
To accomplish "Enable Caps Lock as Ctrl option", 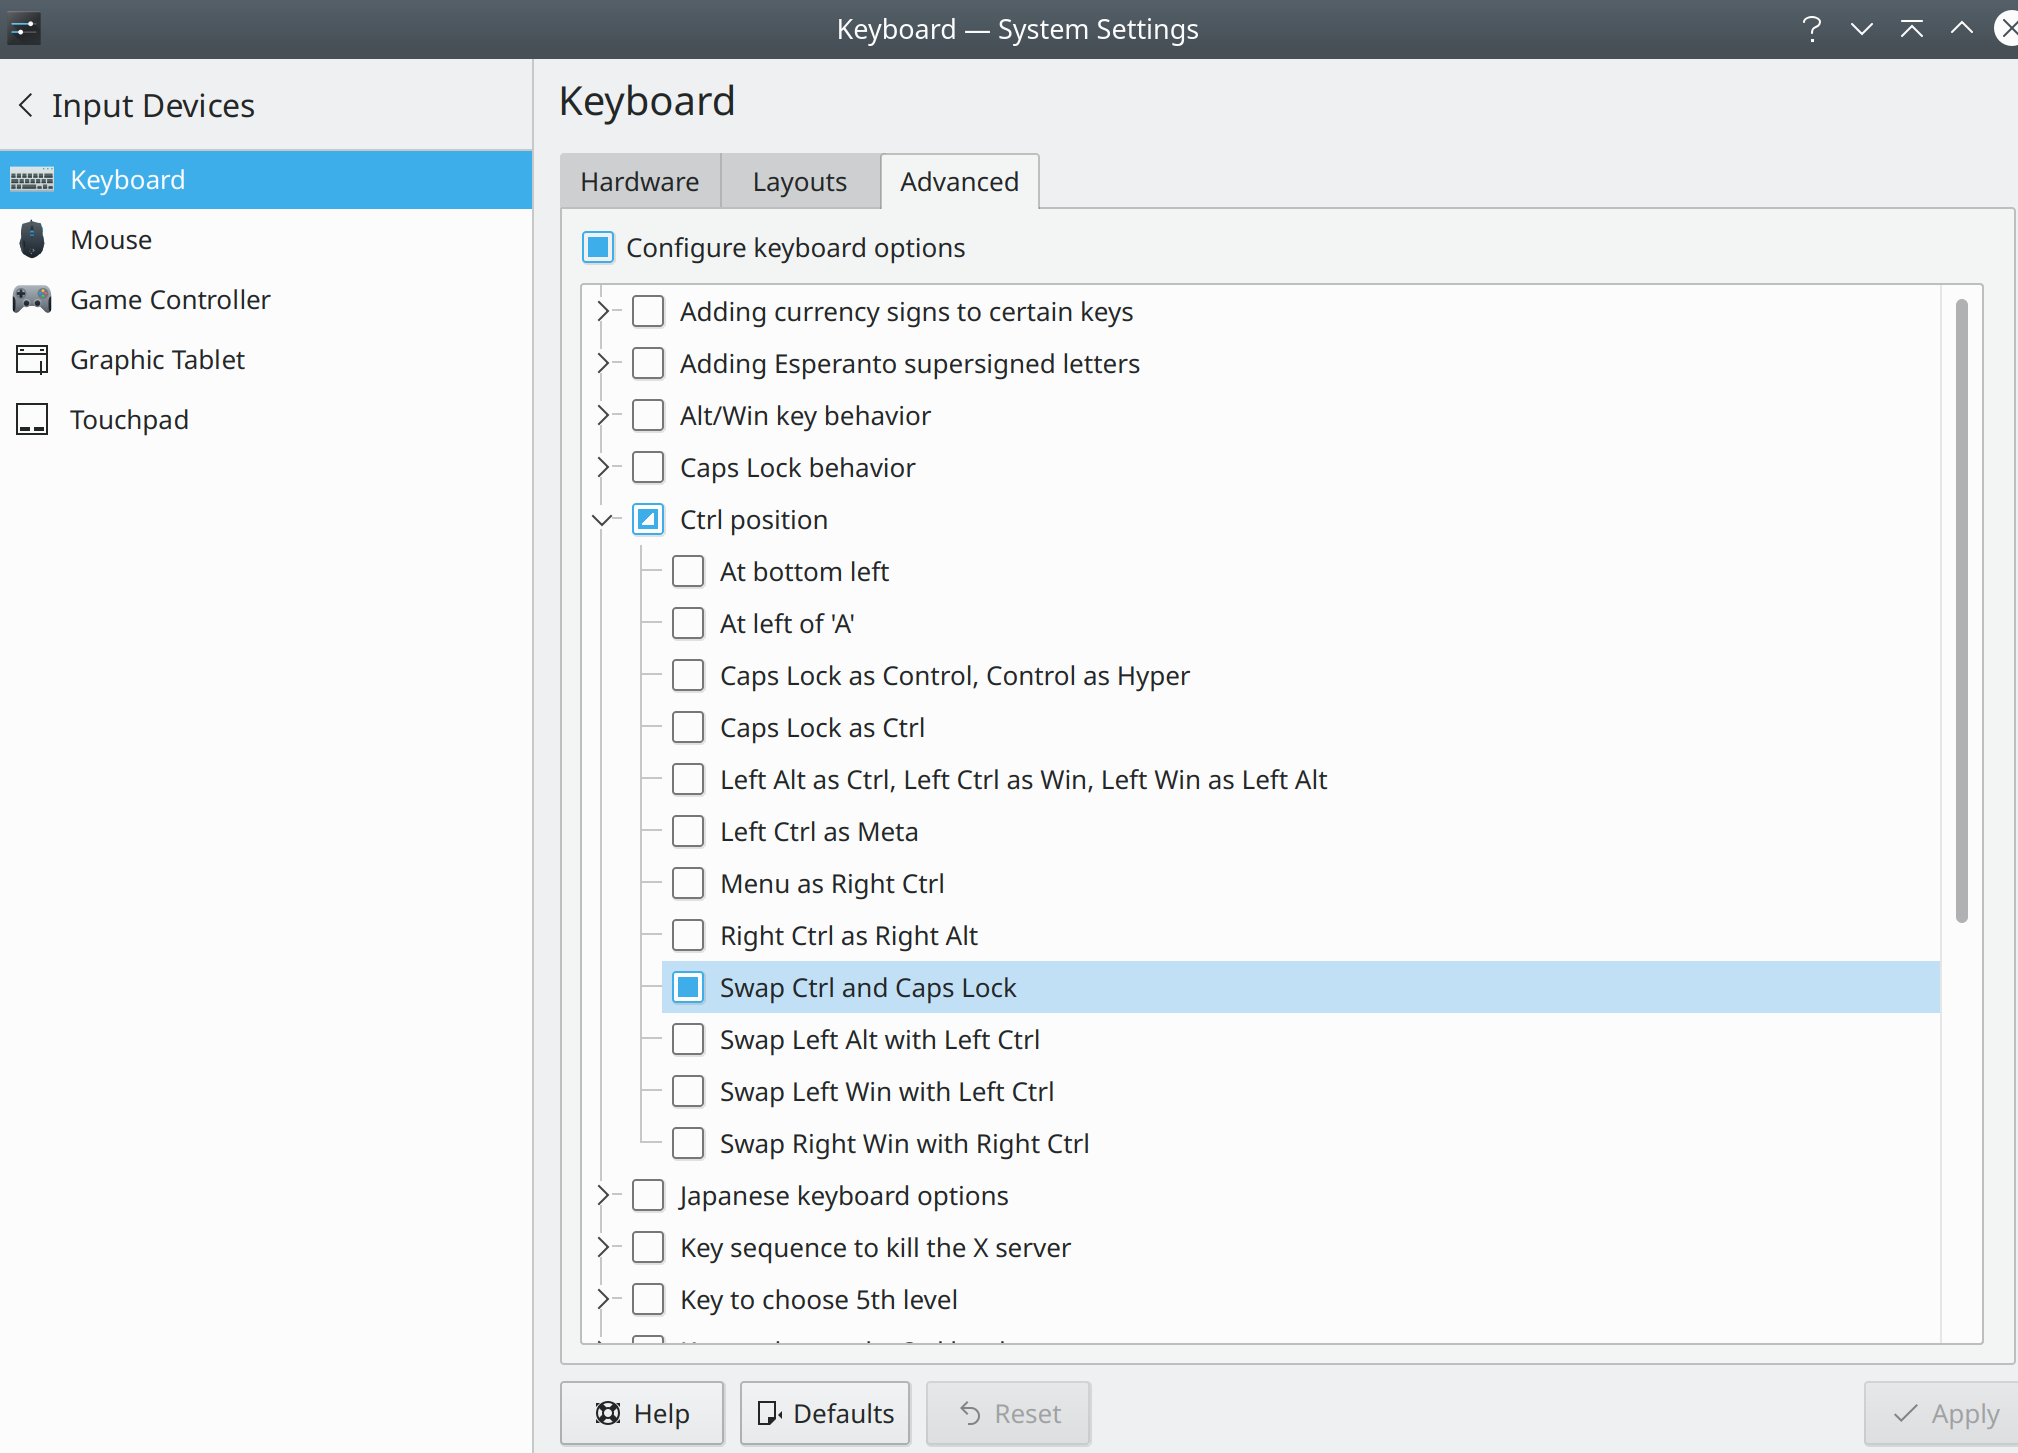I will 688,727.
